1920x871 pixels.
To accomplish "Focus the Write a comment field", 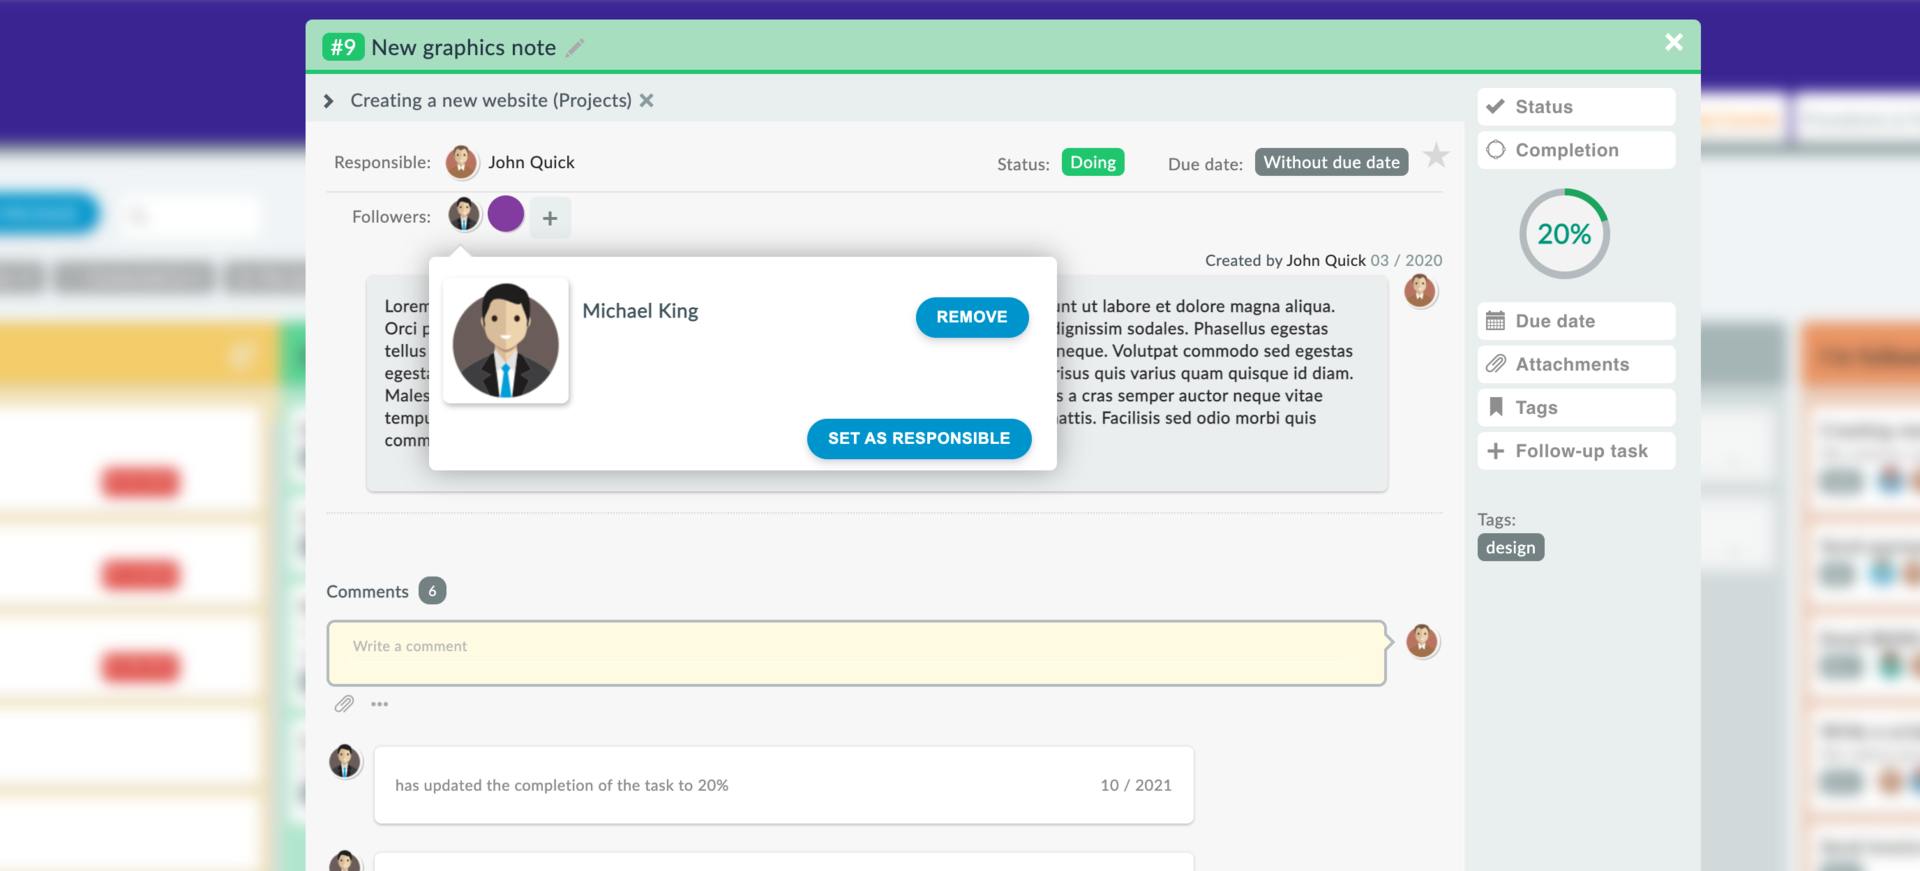I will point(856,653).
